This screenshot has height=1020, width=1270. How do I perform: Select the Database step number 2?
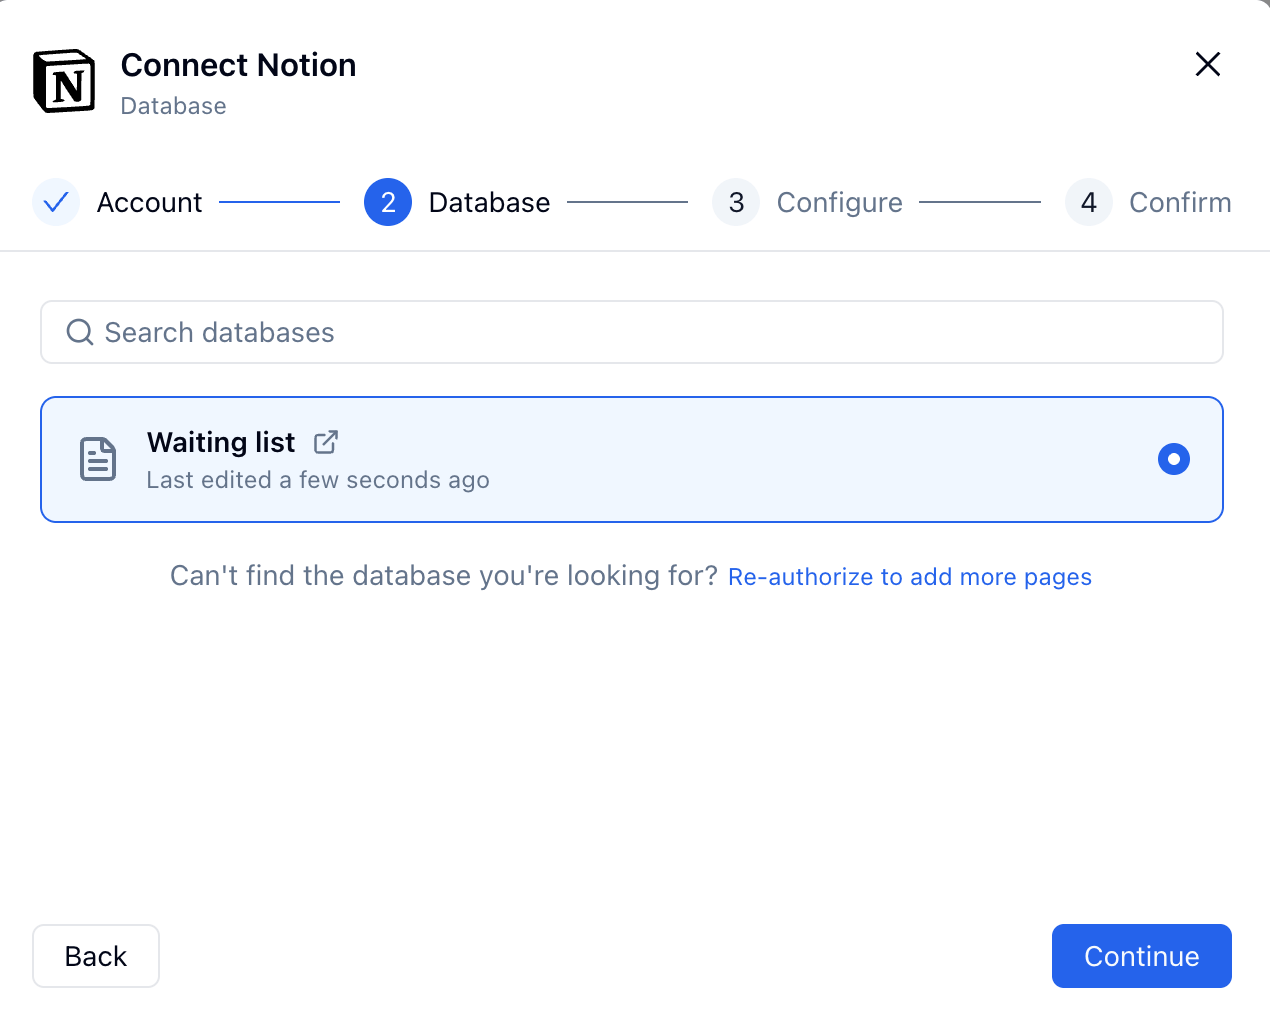388,202
